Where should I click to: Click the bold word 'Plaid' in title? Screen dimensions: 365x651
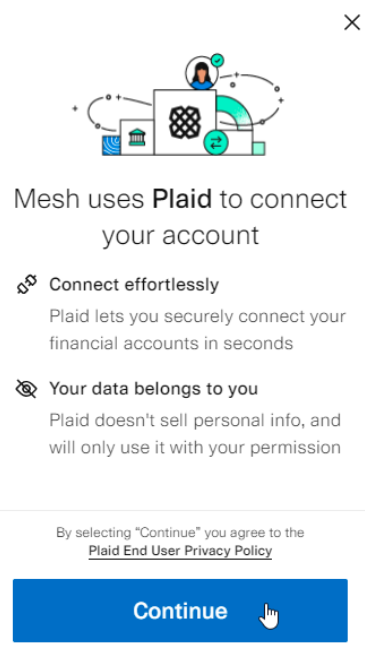pos(182,199)
